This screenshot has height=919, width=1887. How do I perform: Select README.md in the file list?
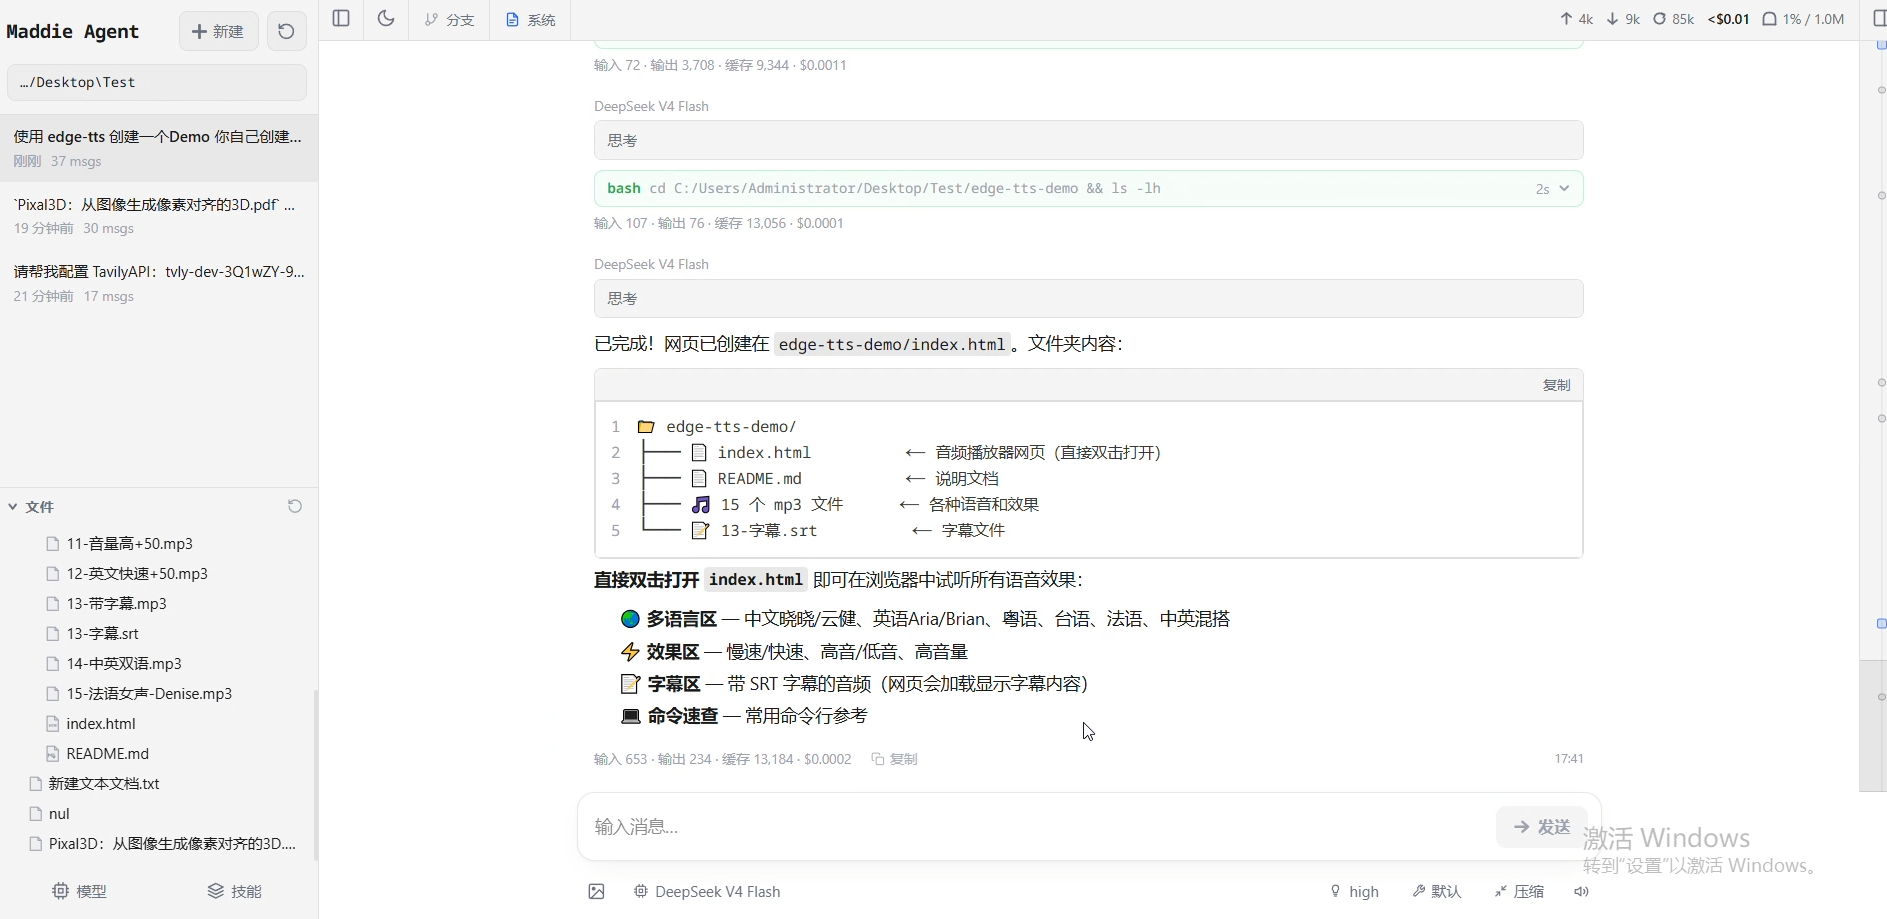pyautogui.click(x=107, y=754)
